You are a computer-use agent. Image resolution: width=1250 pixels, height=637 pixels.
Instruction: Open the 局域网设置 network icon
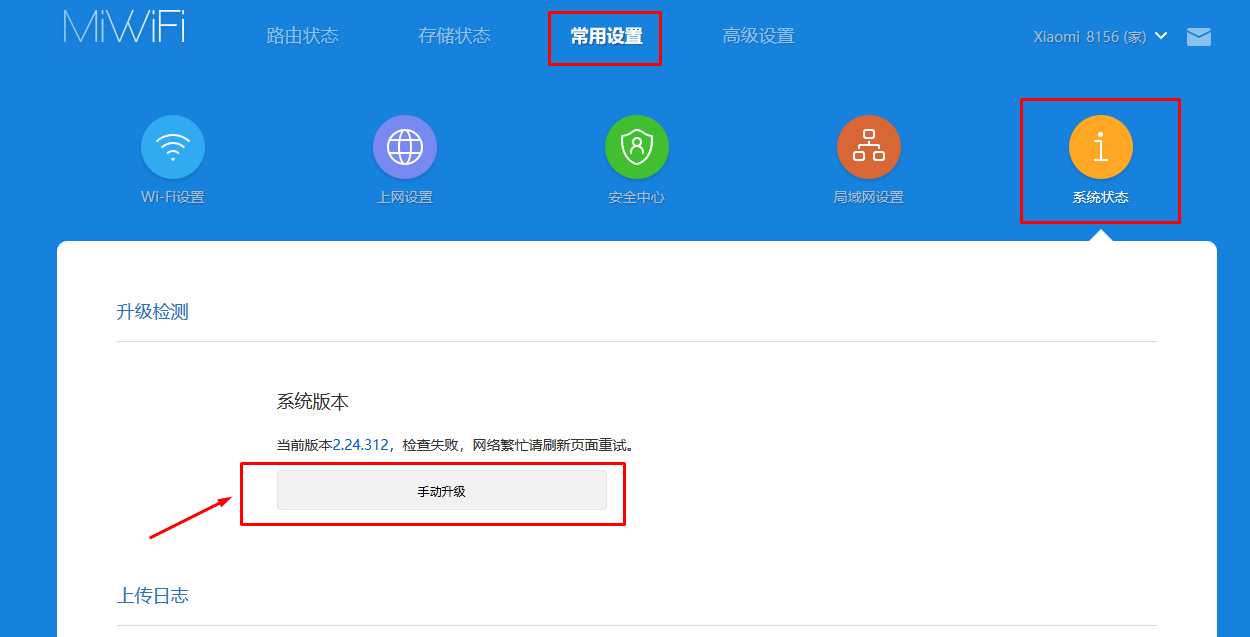click(869, 147)
